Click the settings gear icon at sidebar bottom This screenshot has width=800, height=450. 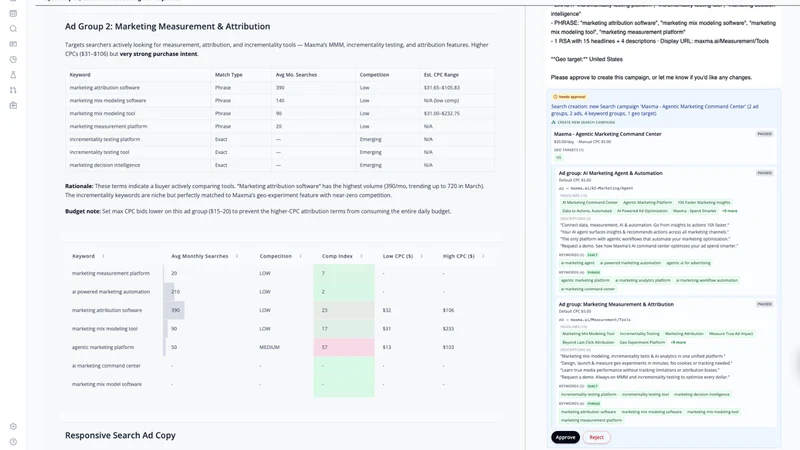coord(13,427)
